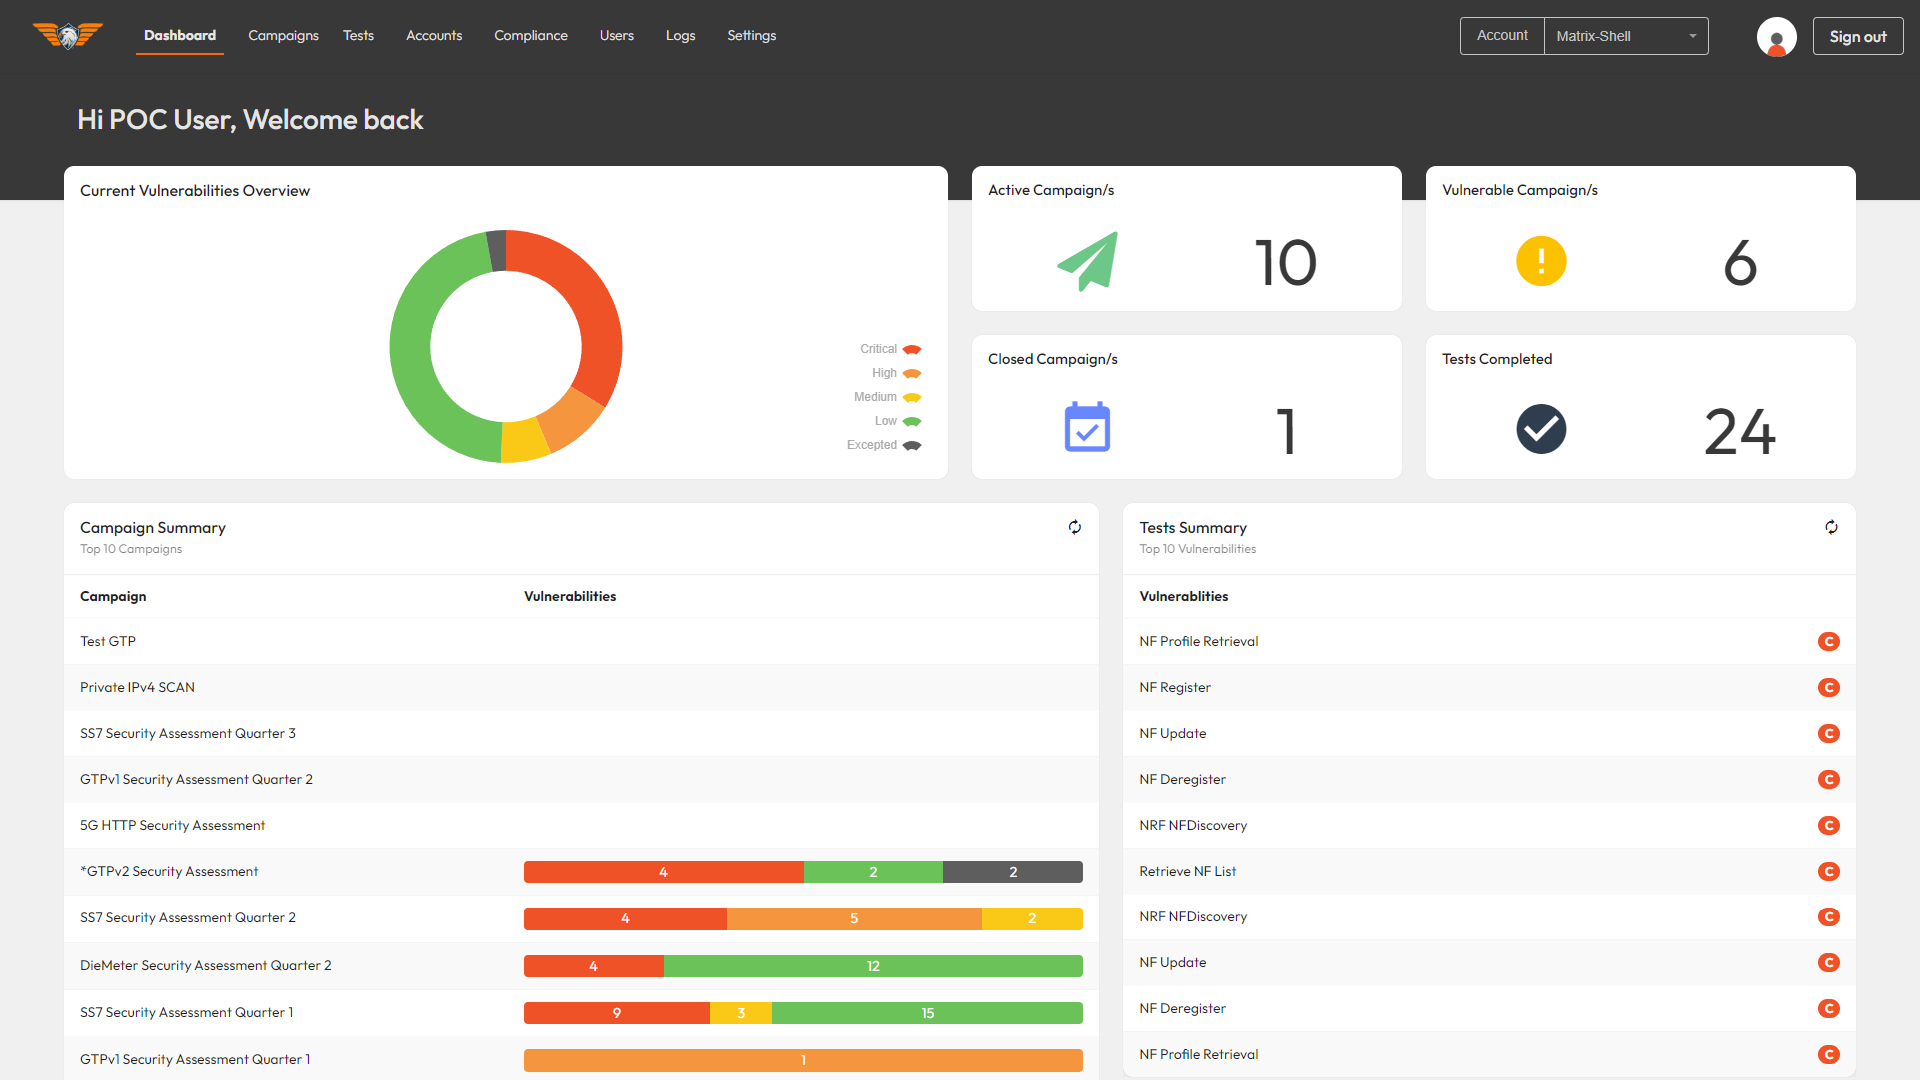Click critical badge on NF Register row
The image size is (1920, 1080).
1828,688
